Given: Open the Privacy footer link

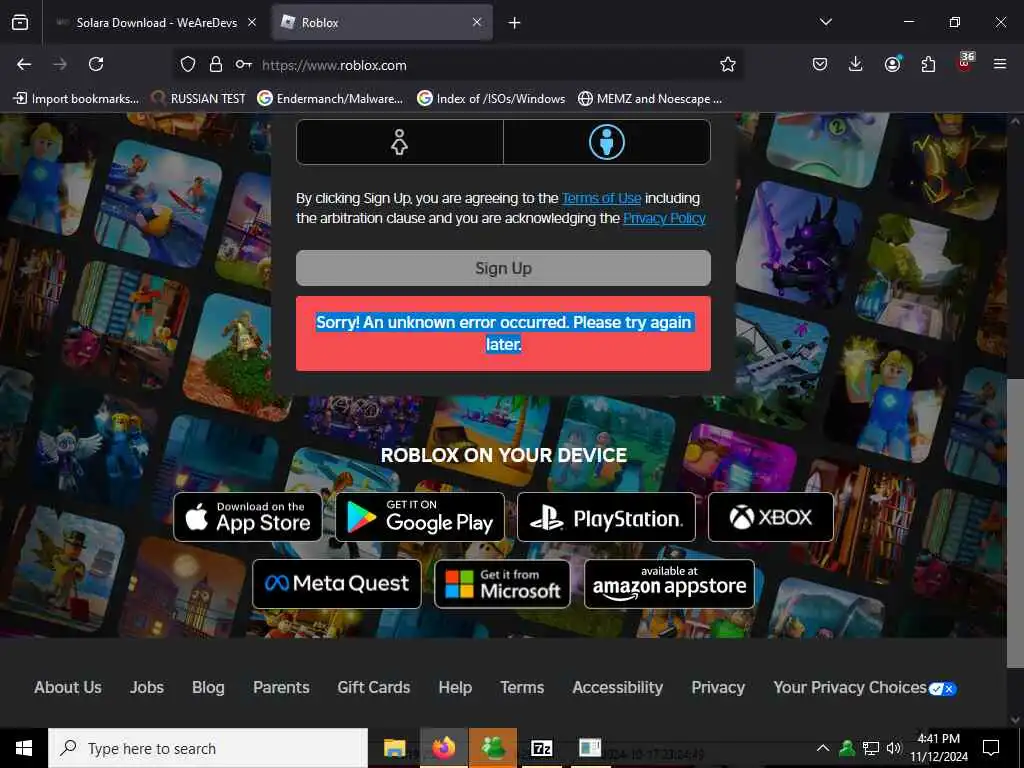Looking at the screenshot, I should click(x=718, y=687).
